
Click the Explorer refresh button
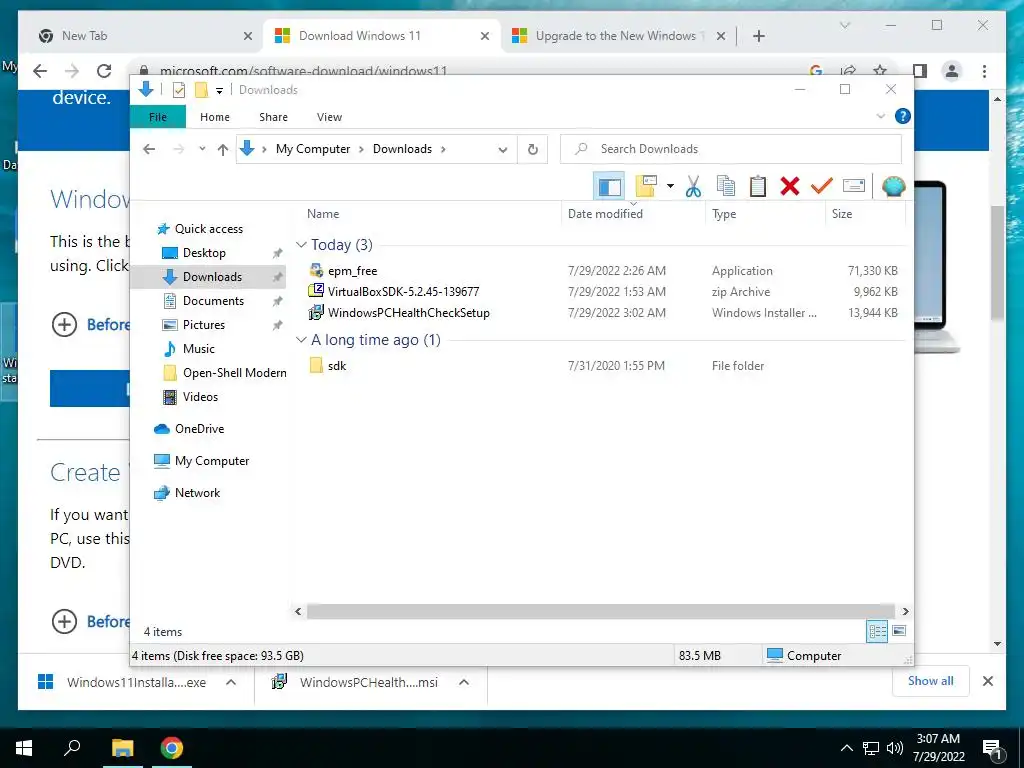pos(532,150)
